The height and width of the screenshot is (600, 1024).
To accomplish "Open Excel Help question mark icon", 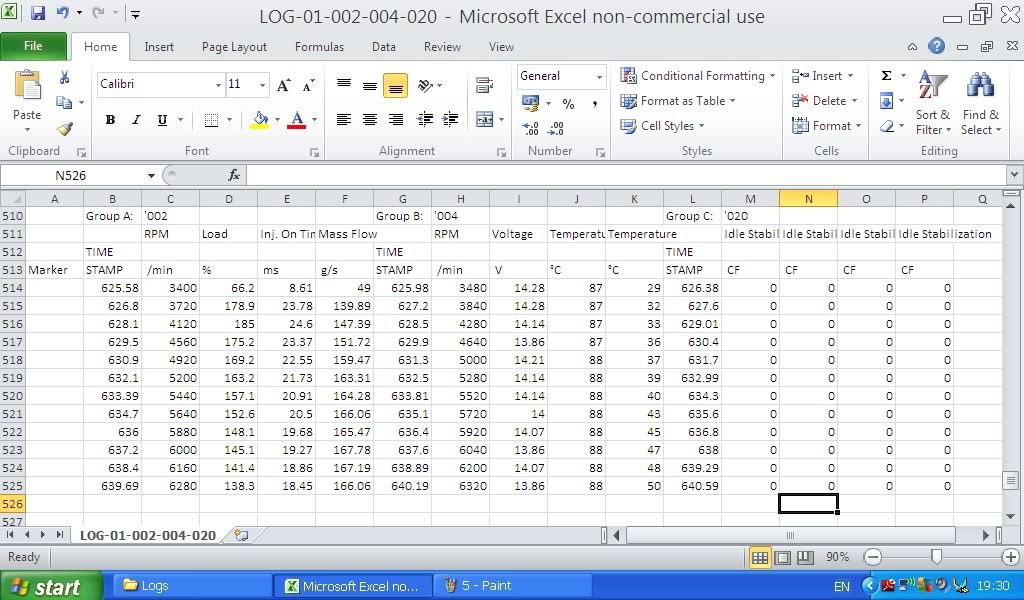I will point(936,46).
